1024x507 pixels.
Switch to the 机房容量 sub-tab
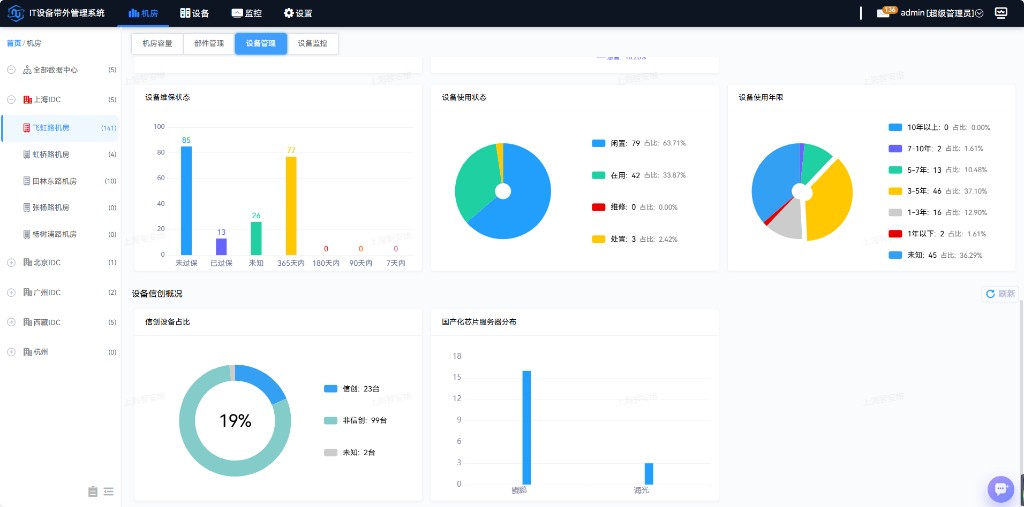coord(157,44)
